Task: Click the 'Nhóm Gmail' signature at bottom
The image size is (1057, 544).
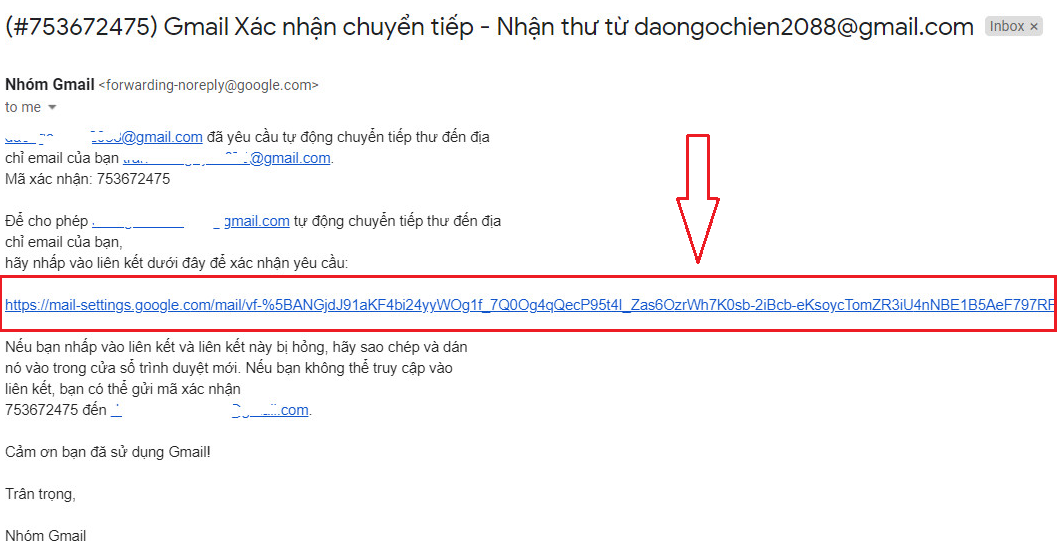Action: tap(46, 535)
